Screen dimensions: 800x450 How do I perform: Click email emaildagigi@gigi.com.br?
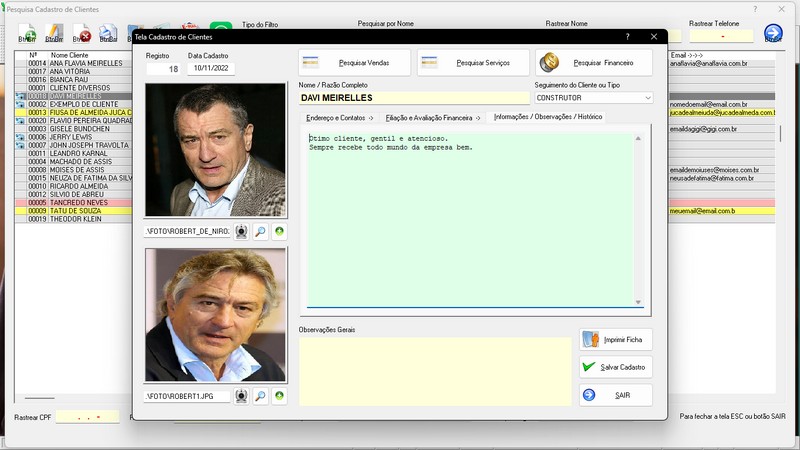[x=703, y=129]
